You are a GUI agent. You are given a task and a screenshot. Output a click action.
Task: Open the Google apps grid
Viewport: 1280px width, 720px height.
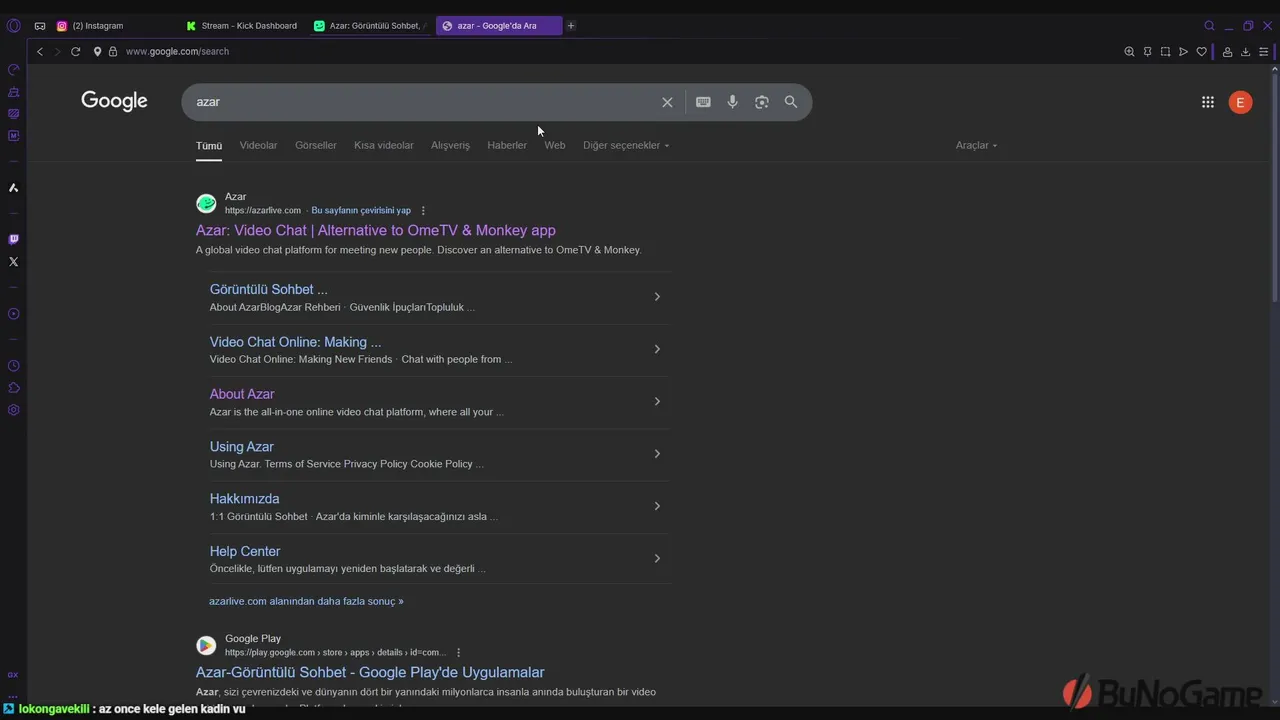point(1208,102)
